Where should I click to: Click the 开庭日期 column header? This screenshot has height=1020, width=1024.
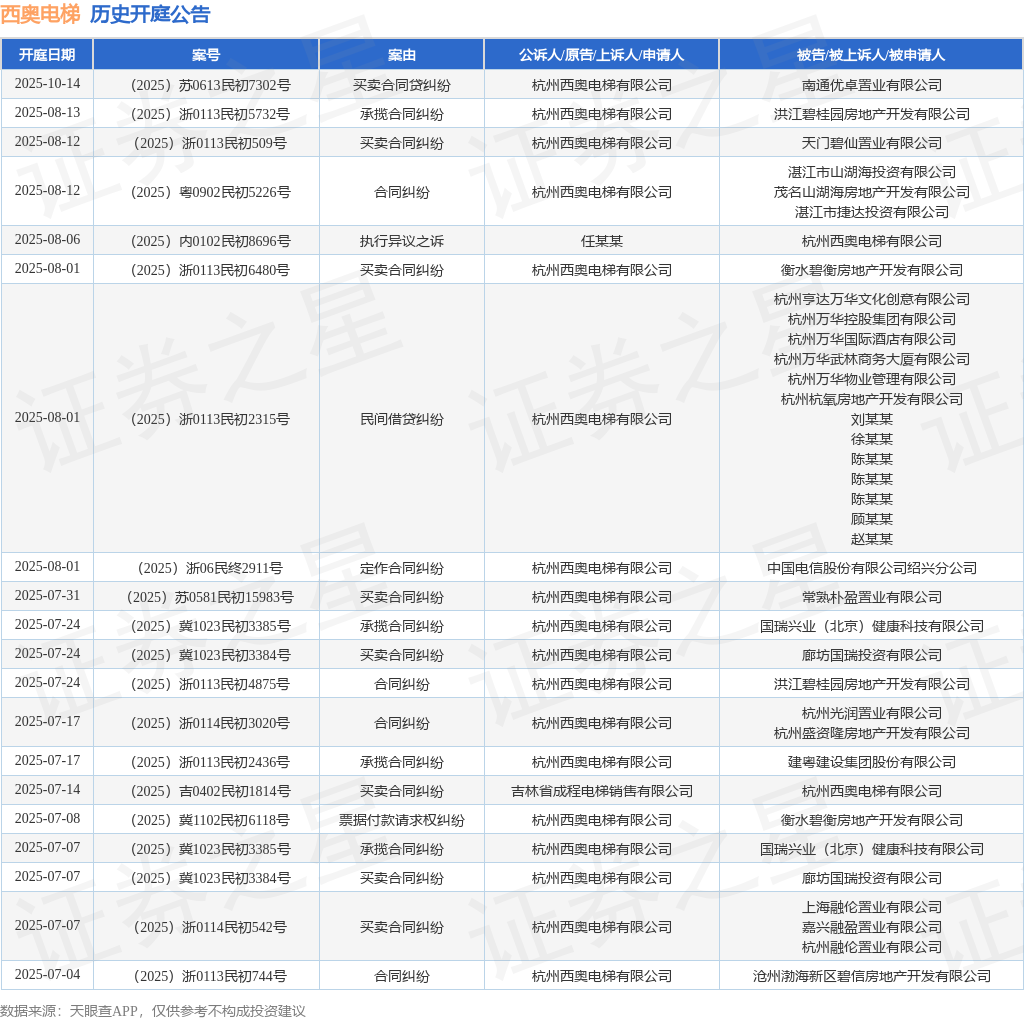coord(47,55)
